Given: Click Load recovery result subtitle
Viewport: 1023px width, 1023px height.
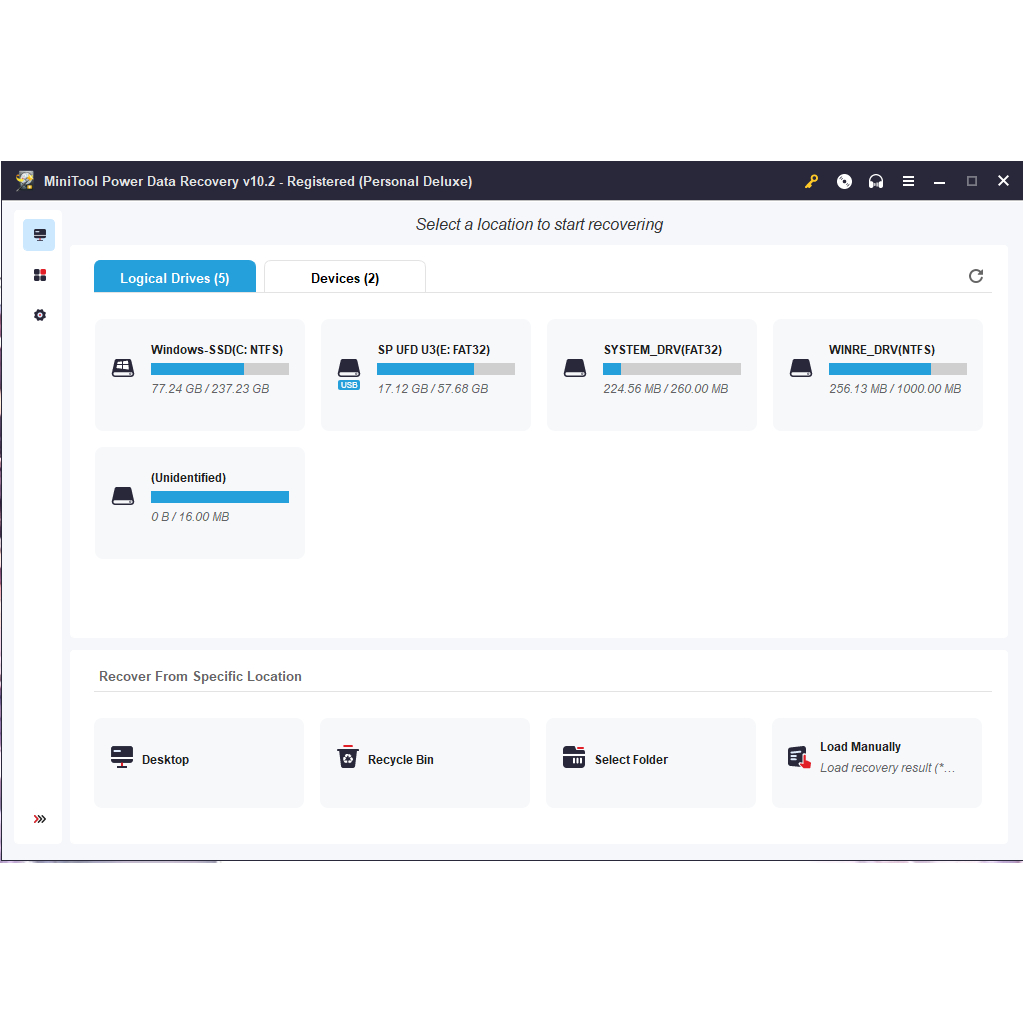Looking at the screenshot, I should 887,768.
